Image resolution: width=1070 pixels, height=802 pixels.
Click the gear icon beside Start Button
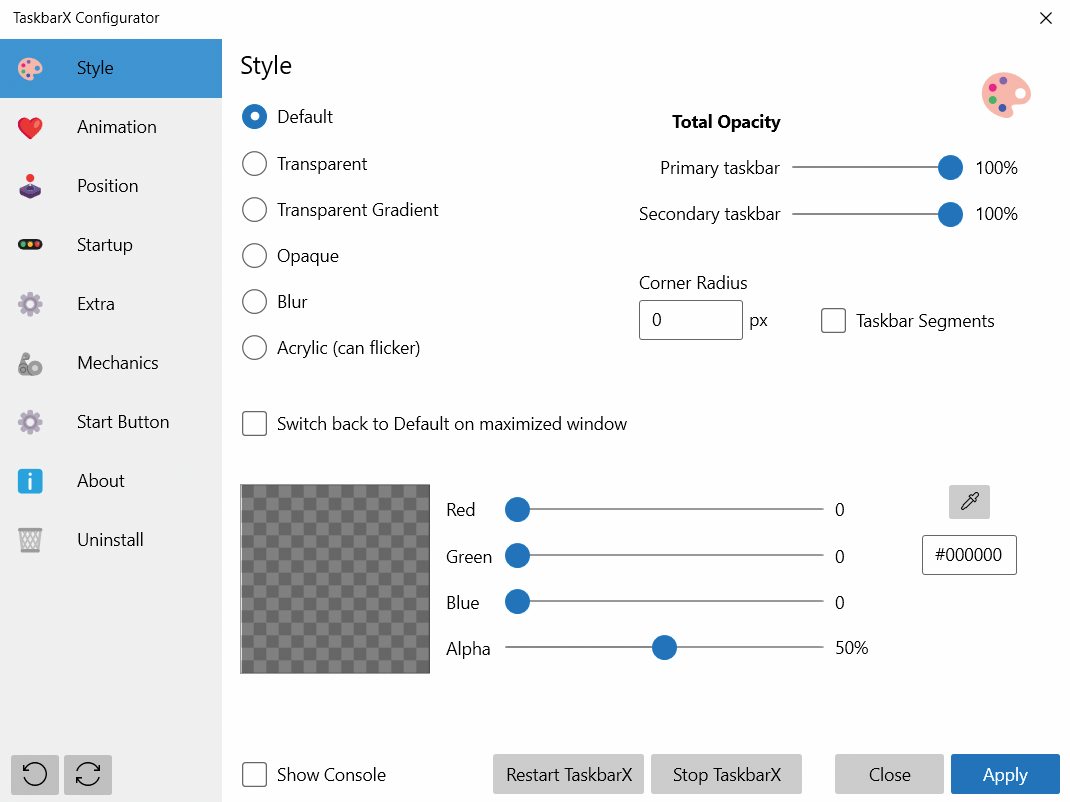pos(30,422)
